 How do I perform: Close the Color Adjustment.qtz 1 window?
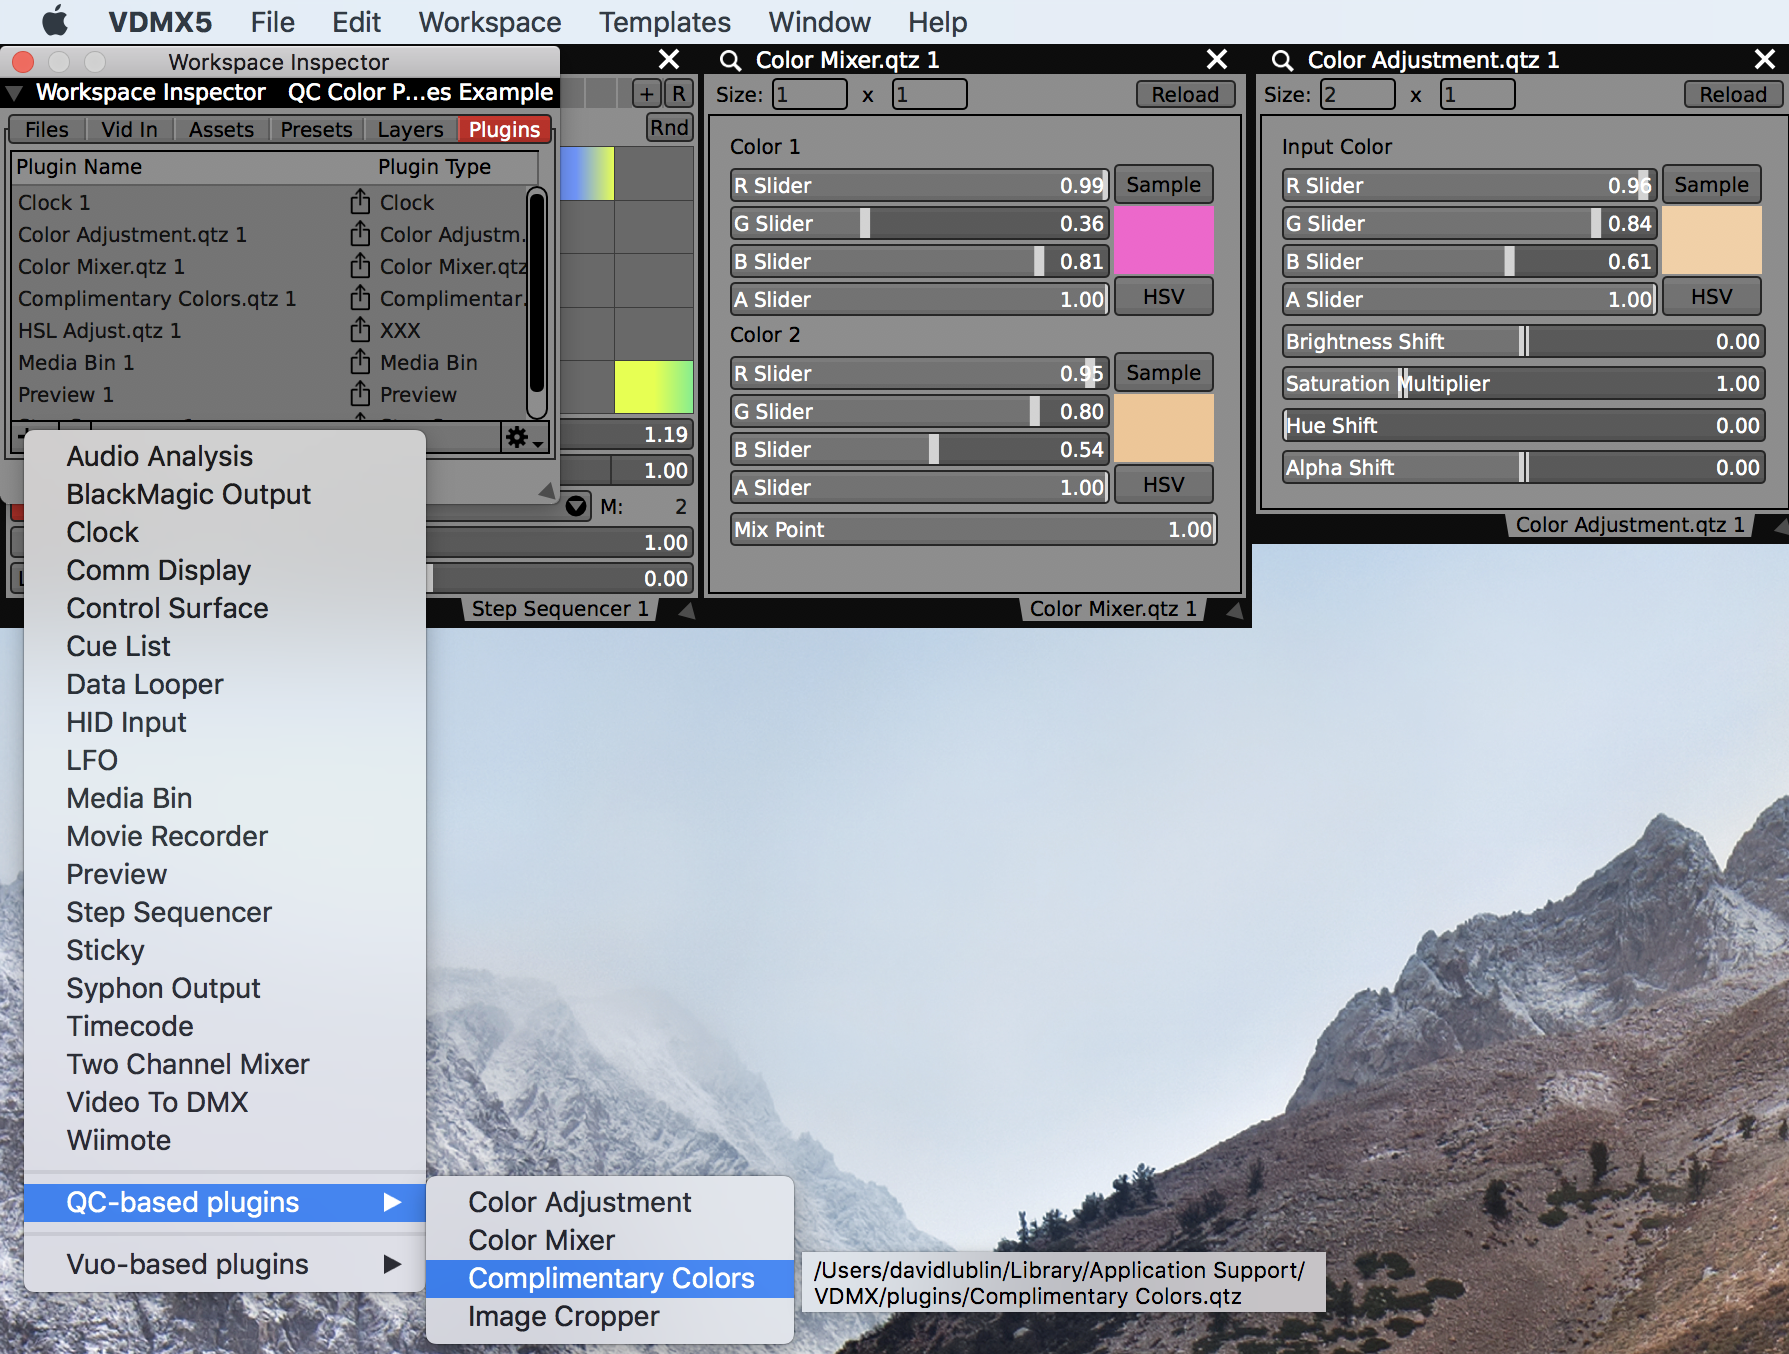(1765, 60)
